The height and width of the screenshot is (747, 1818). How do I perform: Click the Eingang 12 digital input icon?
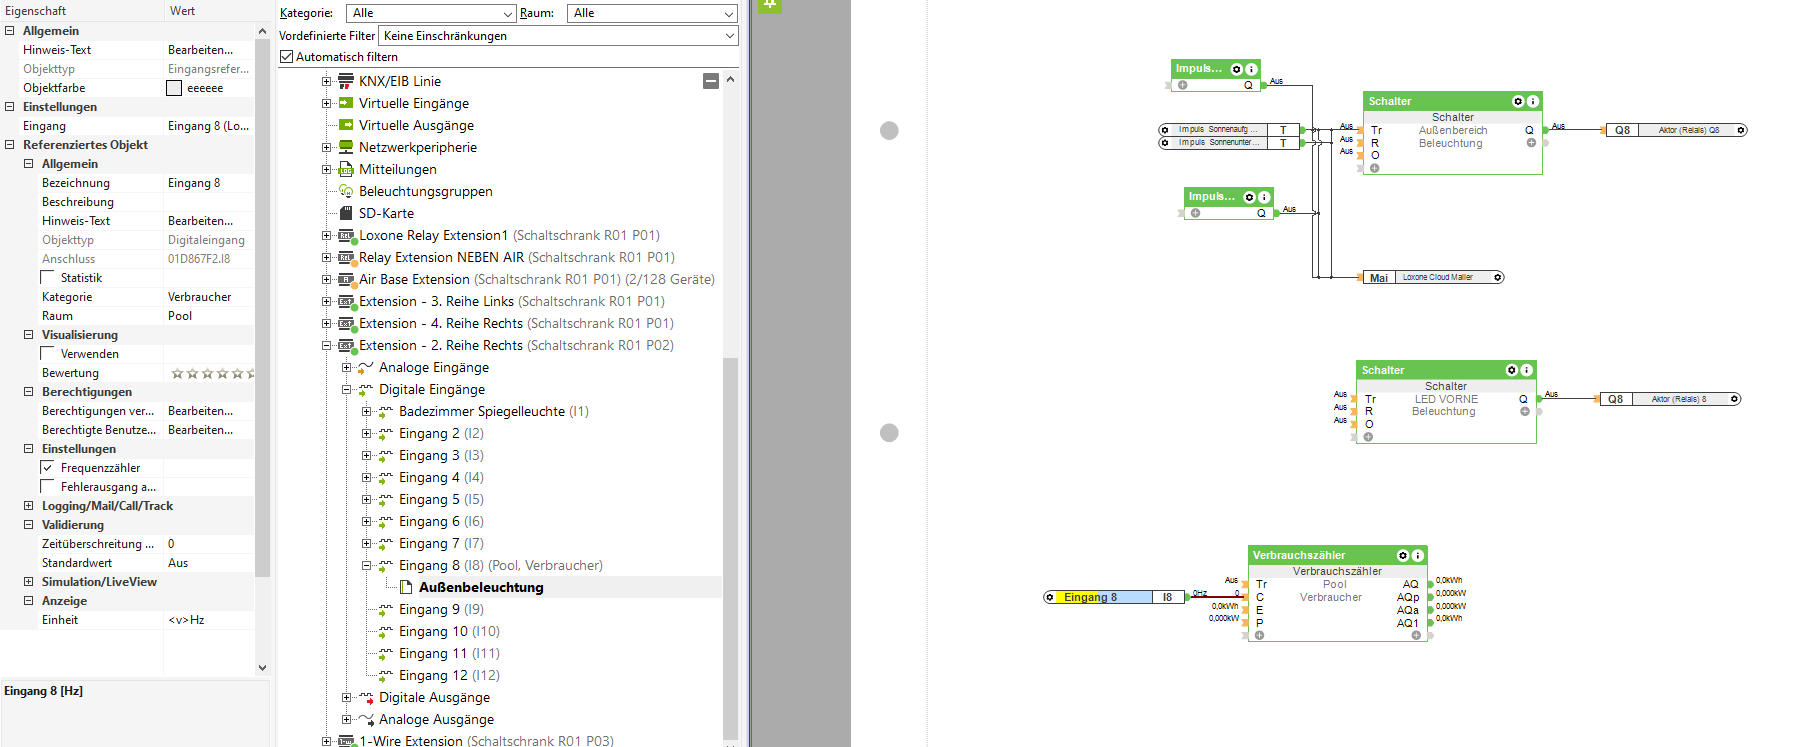tap(386, 675)
